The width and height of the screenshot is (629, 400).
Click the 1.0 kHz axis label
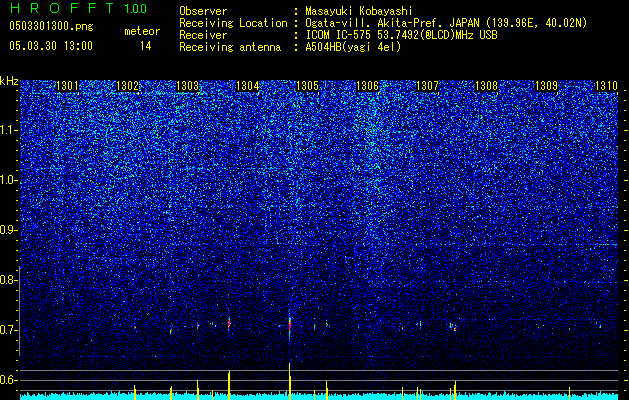[8, 181]
